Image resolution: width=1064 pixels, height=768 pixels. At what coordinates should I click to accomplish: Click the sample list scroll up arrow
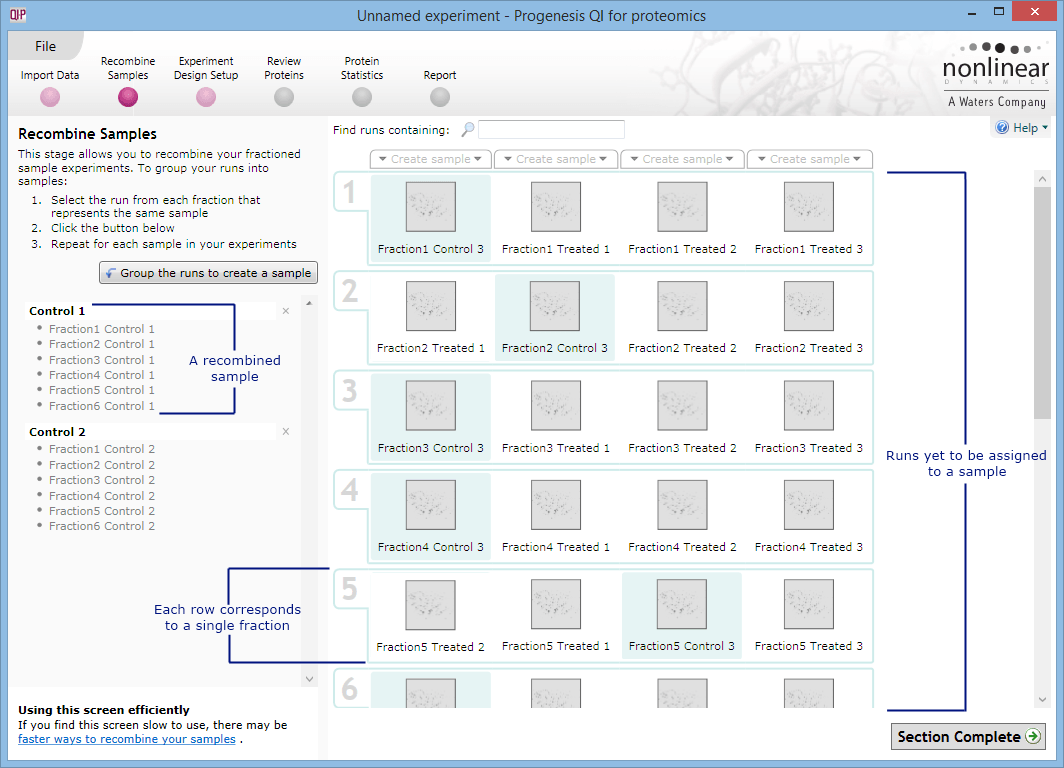pyautogui.click(x=309, y=303)
